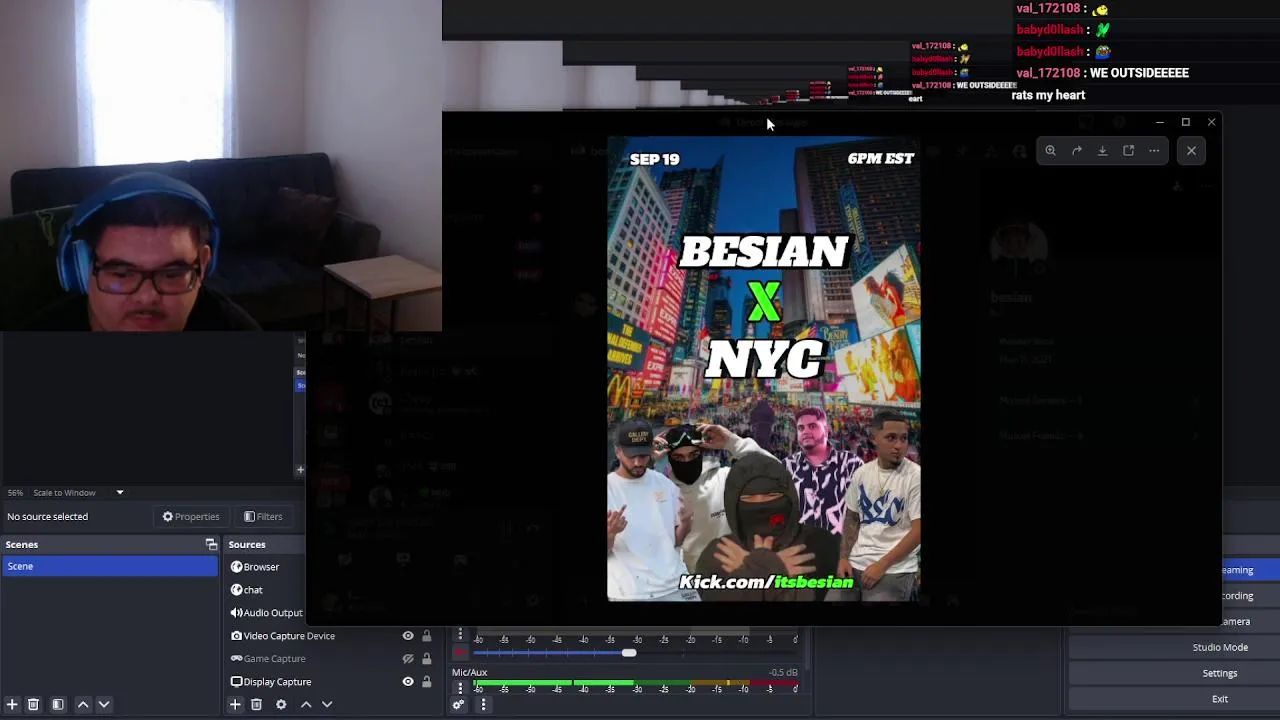The height and width of the screenshot is (720, 1280).
Task: Toggle lock on Video Capture Device
Action: coord(426,636)
